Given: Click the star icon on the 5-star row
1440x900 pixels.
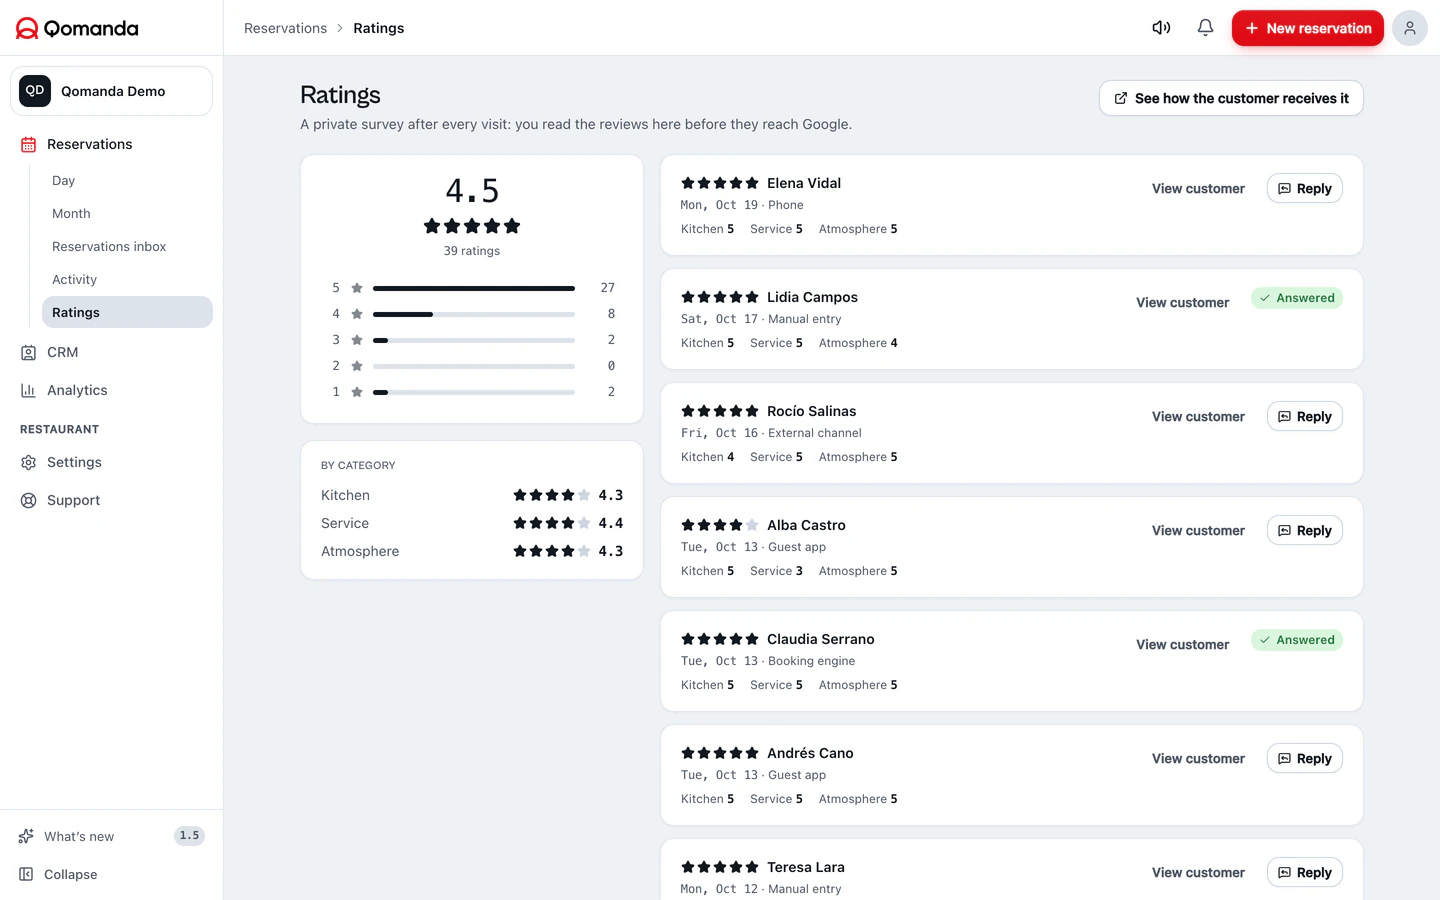Looking at the screenshot, I should (357, 288).
